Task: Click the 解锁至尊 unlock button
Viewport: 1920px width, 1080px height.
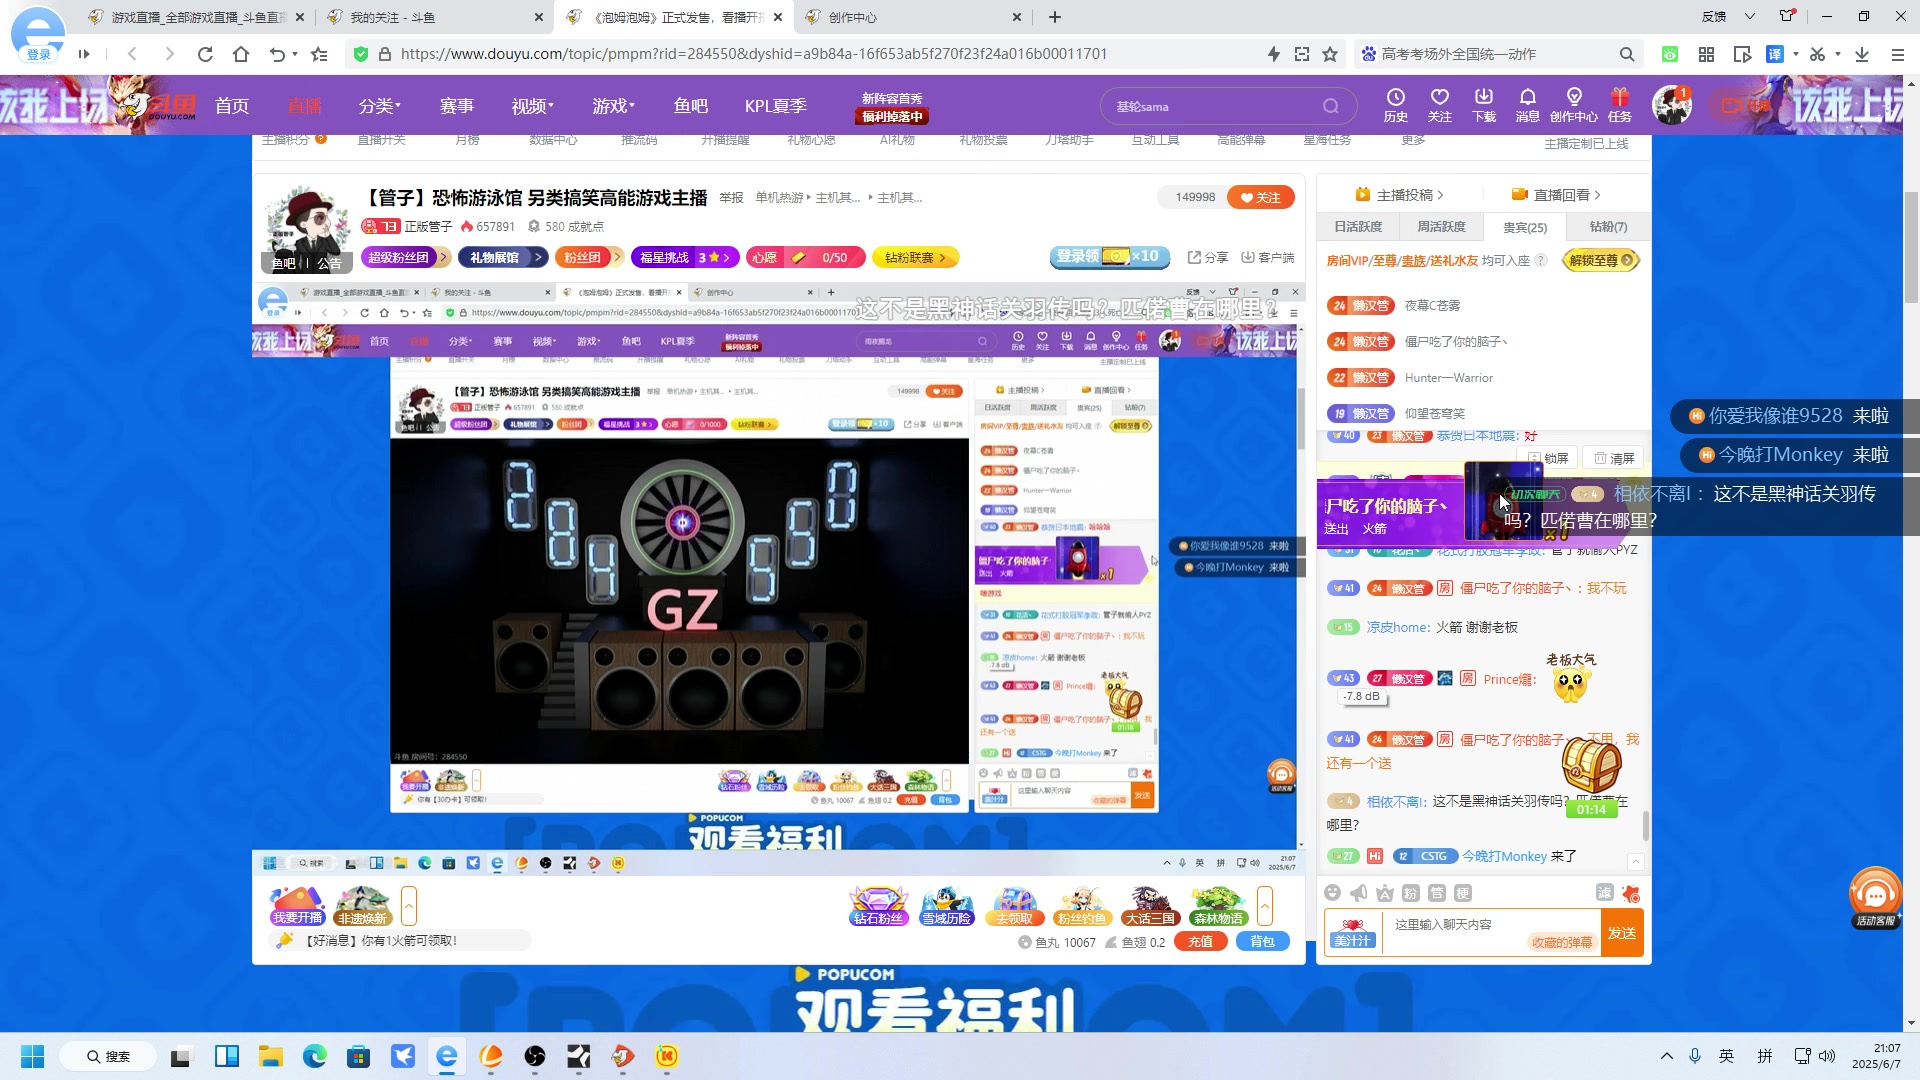Action: [1600, 260]
